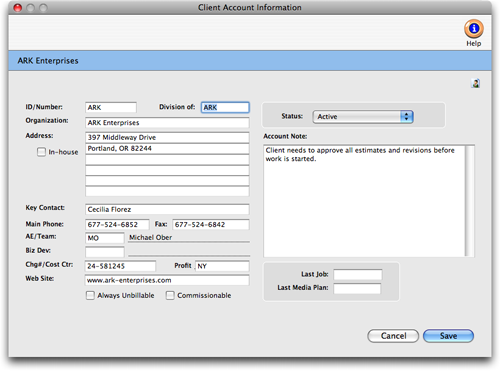Focus the Division of field
The image size is (500, 371).
pyautogui.click(x=225, y=107)
